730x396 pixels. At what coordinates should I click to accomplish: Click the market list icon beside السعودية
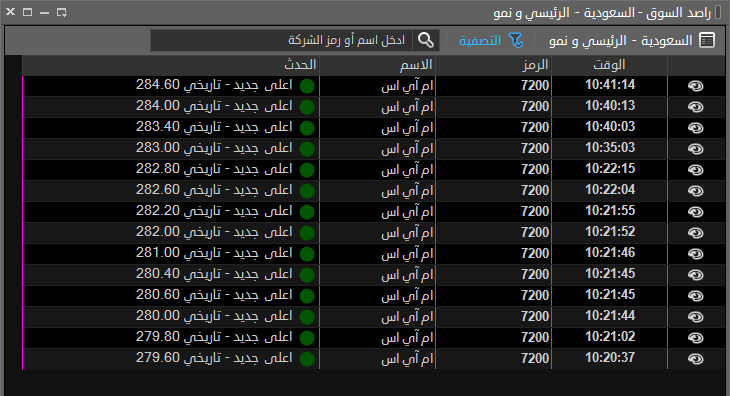(707, 40)
